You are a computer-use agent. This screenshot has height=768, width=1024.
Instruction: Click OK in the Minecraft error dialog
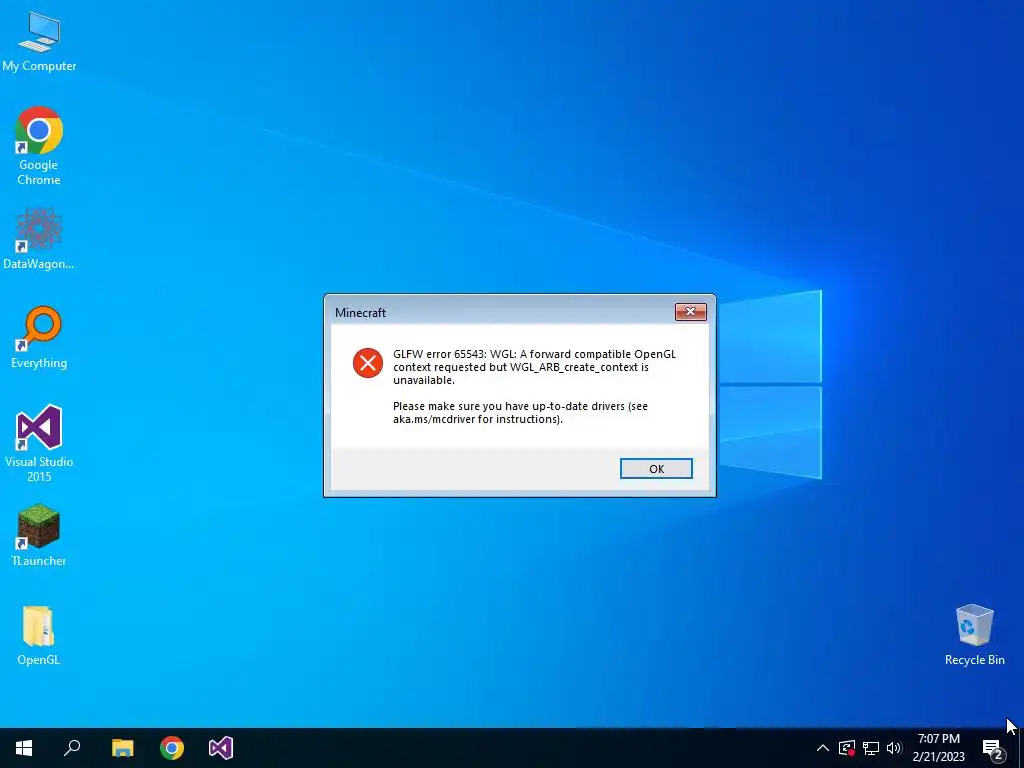656,469
